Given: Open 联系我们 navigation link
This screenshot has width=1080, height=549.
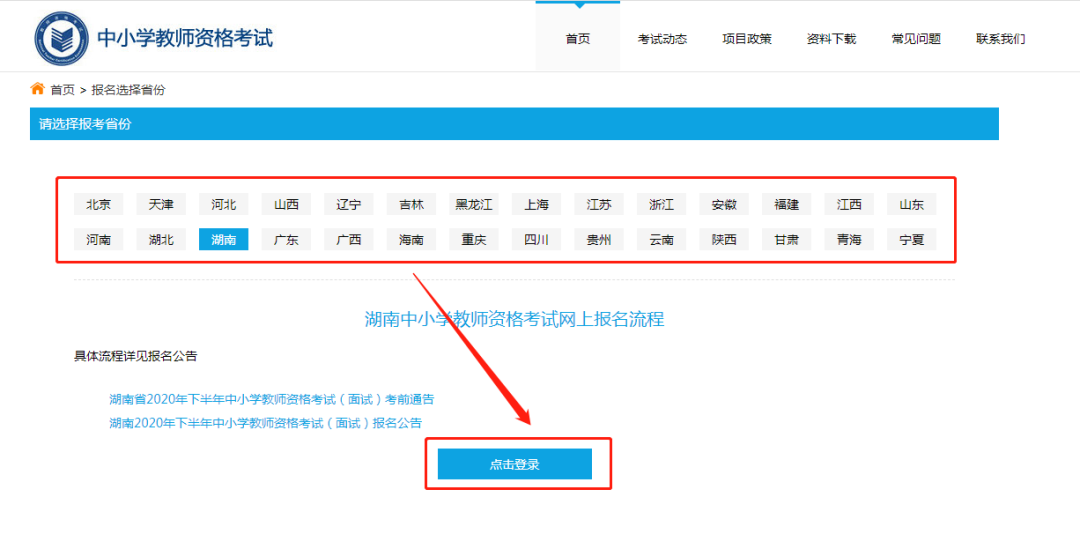Looking at the screenshot, I should 1000,39.
